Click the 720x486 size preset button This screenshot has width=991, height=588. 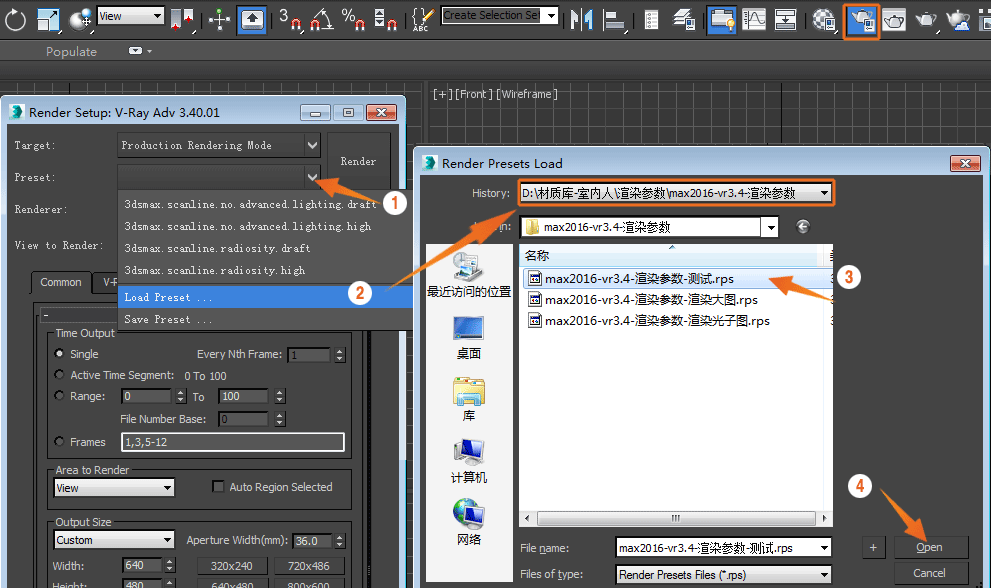309,566
